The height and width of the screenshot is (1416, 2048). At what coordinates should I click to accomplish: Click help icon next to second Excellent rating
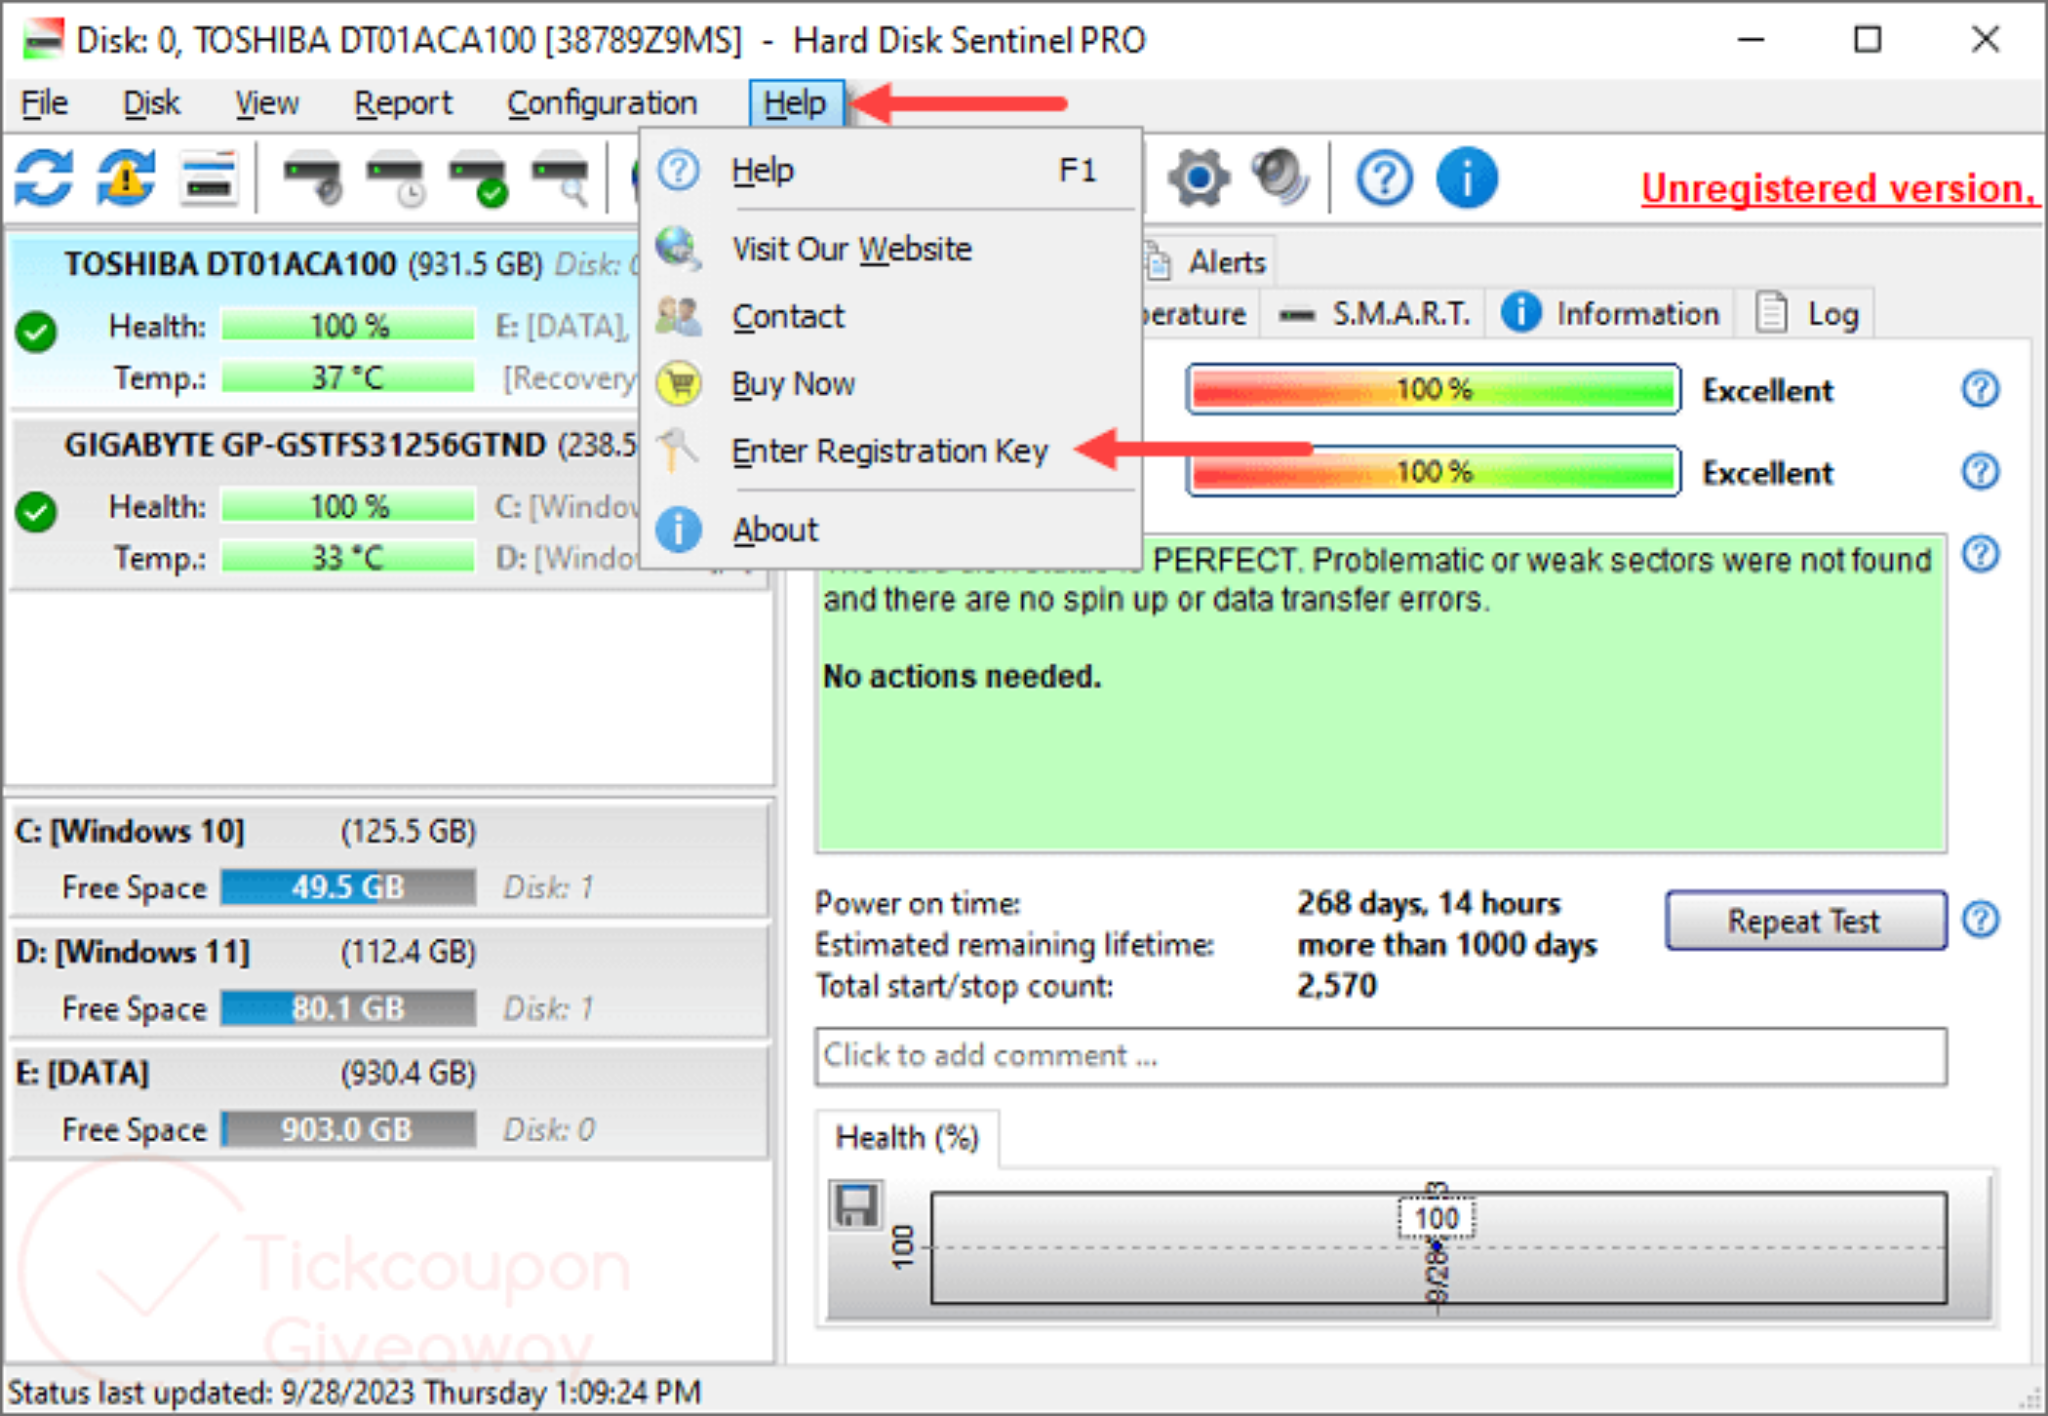1980,471
